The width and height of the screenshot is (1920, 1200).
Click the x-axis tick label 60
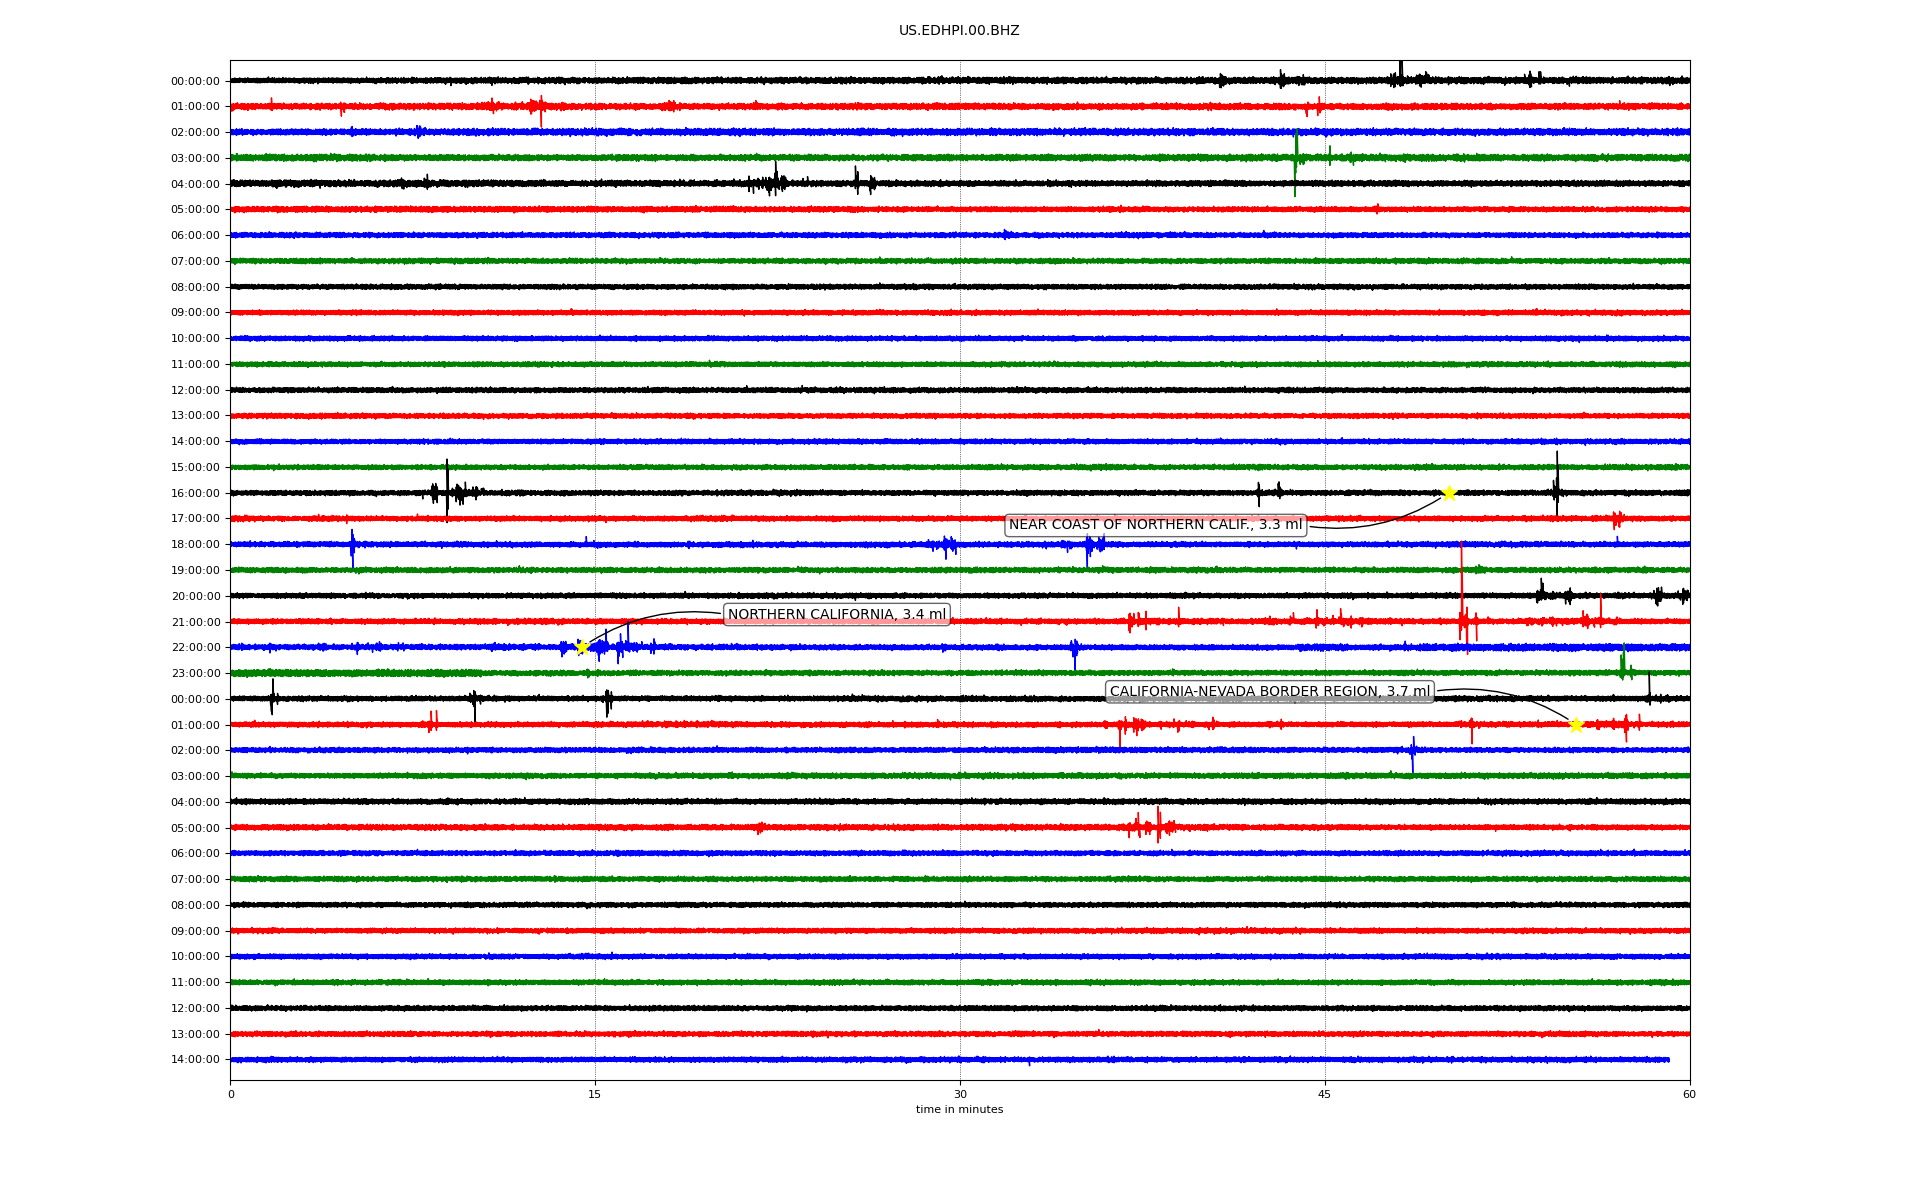point(1689,1094)
